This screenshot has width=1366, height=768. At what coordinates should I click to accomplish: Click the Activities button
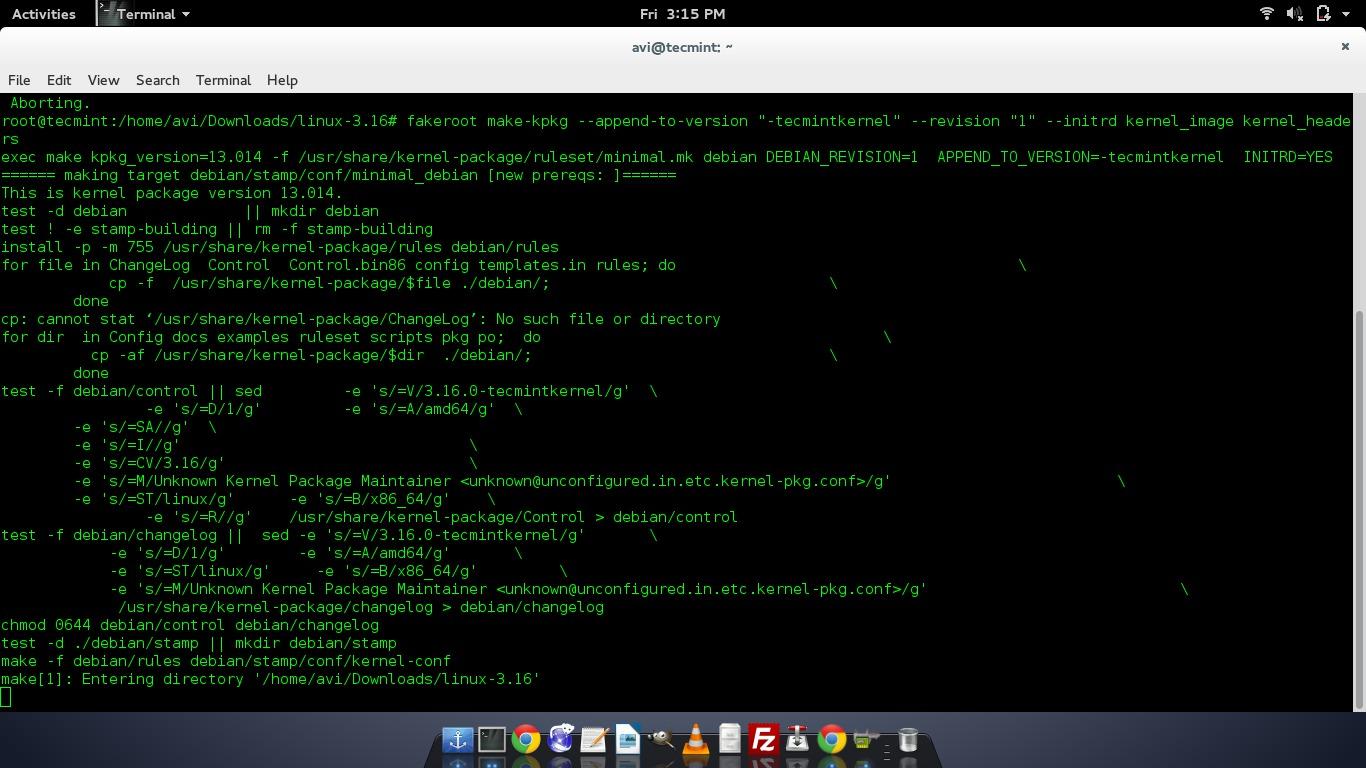click(43, 13)
